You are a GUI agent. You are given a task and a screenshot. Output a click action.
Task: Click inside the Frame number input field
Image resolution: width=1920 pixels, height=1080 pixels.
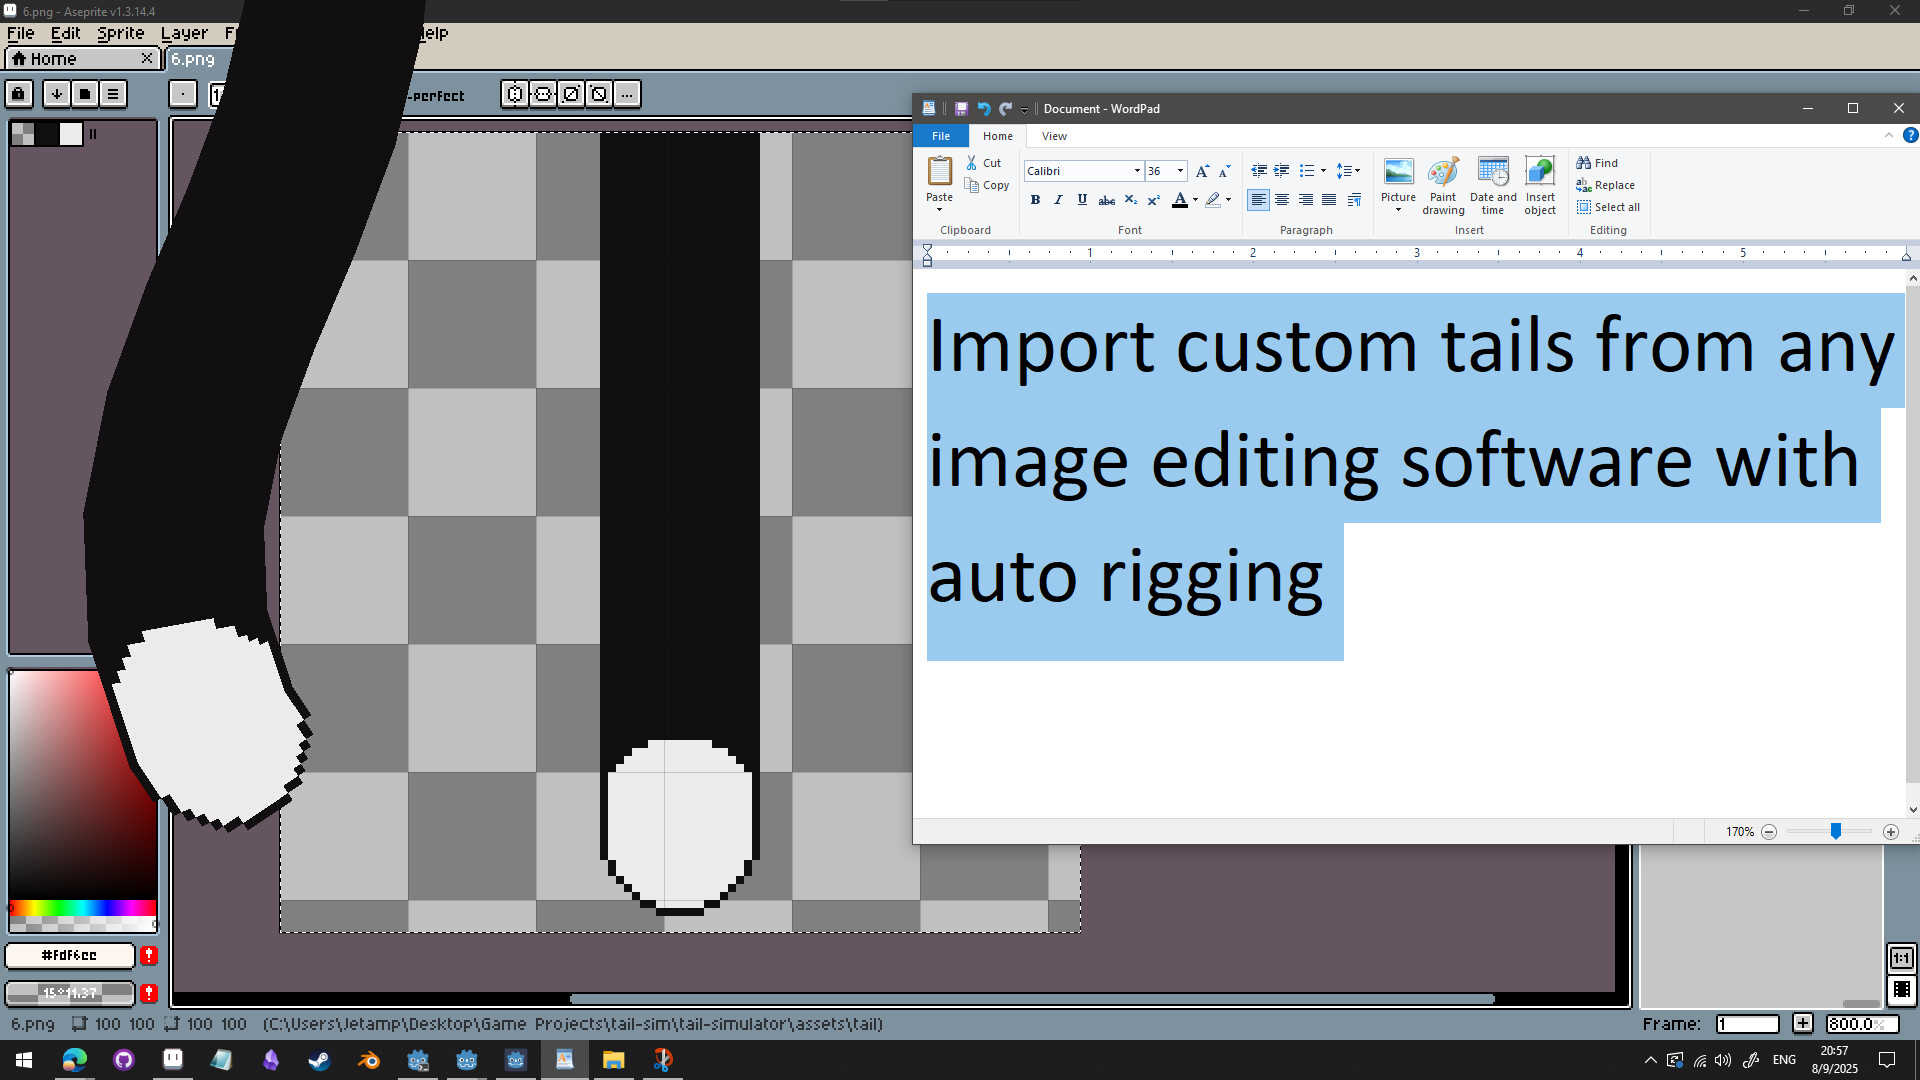[1746, 1024]
